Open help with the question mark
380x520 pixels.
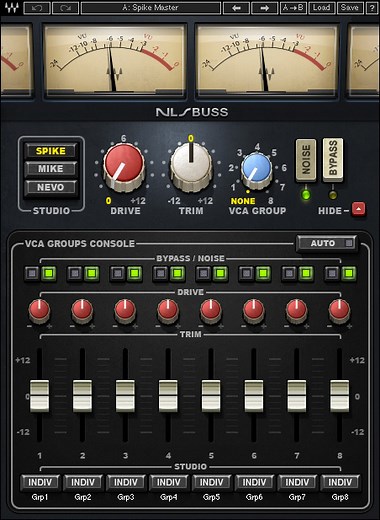tap(372, 8)
